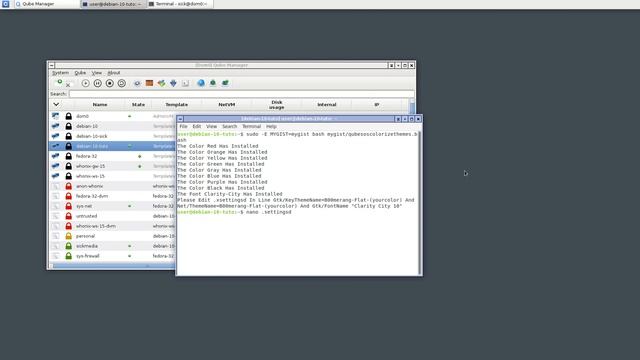Click the red lock icon for sys-net
Image resolution: width=640 pixels, height=360 pixels.
tap(69, 206)
